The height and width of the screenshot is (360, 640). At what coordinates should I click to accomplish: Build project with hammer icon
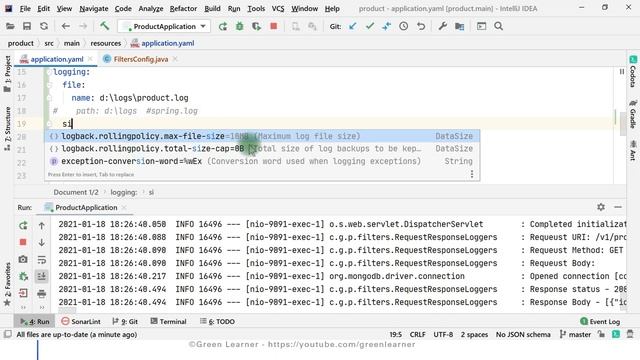click(104, 26)
